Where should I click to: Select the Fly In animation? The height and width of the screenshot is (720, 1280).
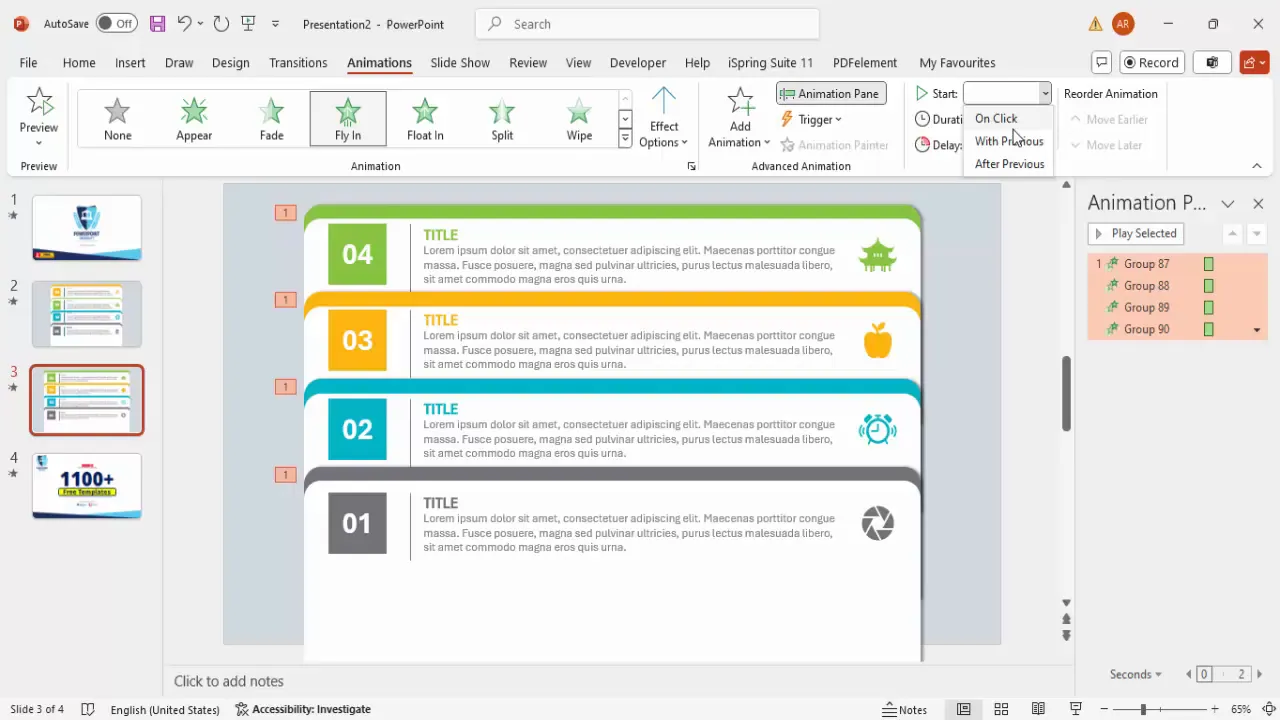348,119
